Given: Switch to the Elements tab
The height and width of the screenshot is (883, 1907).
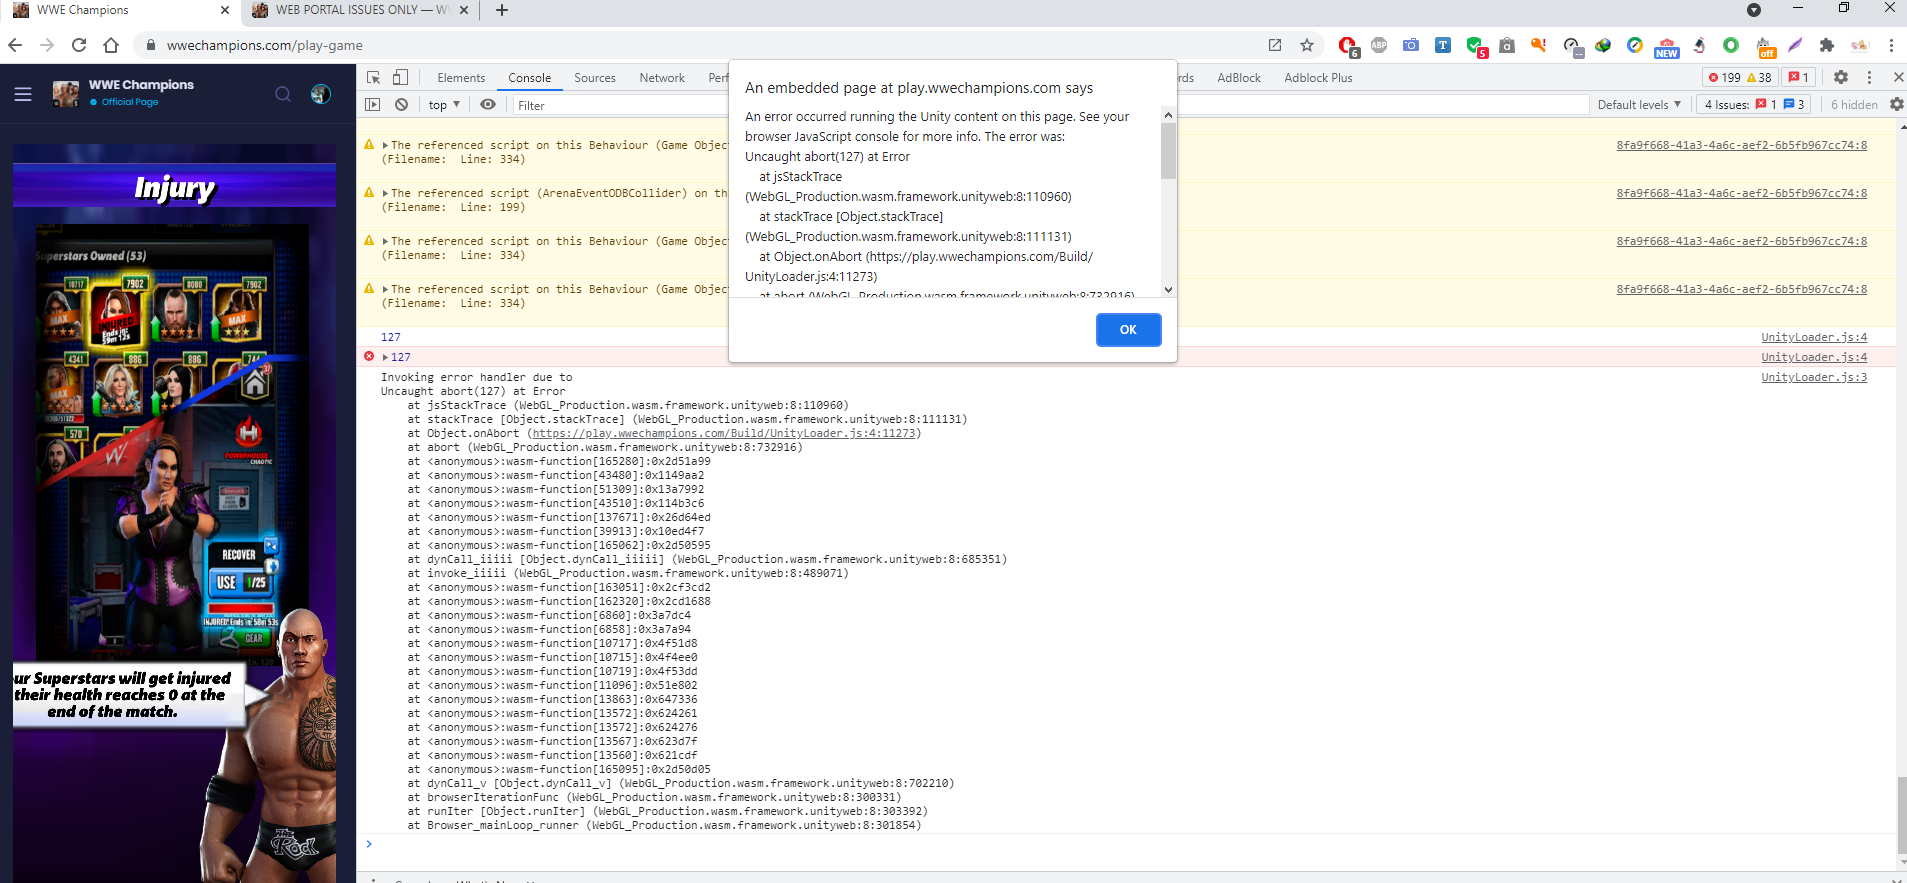Looking at the screenshot, I should coord(461,78).
